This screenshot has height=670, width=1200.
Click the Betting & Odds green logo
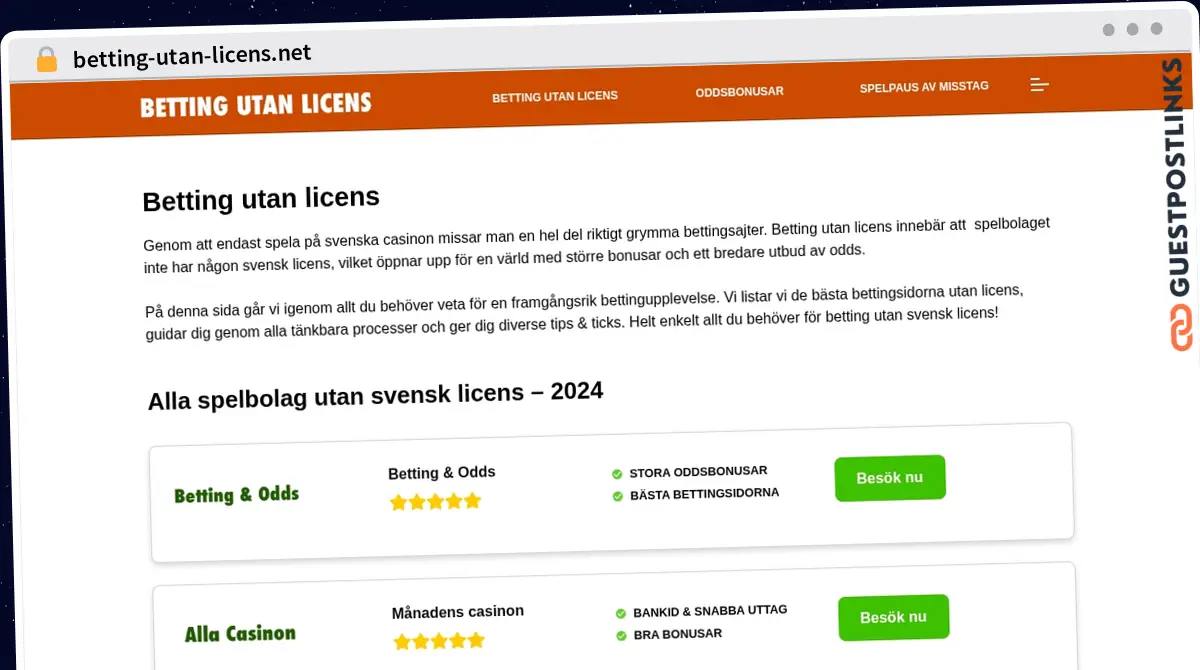(236, 495)
